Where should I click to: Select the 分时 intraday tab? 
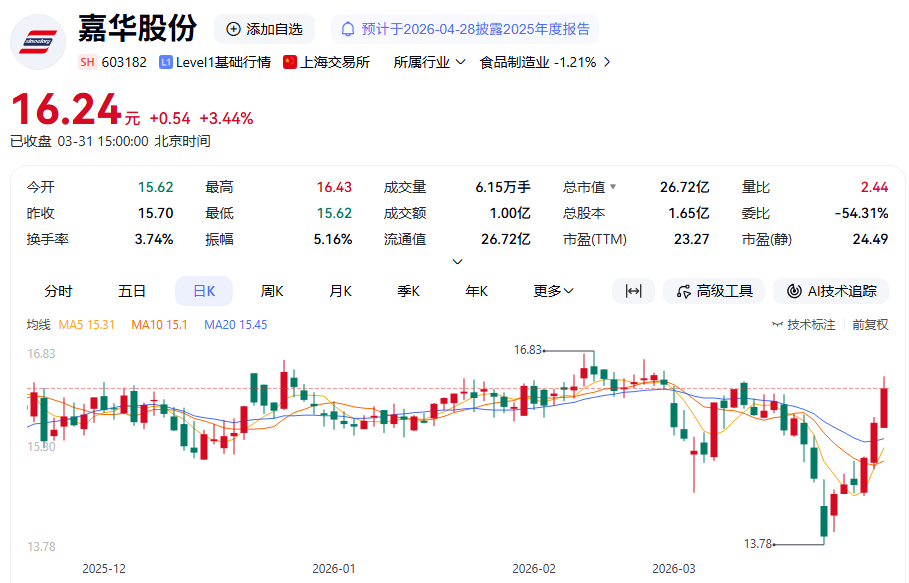click(58, 291)
